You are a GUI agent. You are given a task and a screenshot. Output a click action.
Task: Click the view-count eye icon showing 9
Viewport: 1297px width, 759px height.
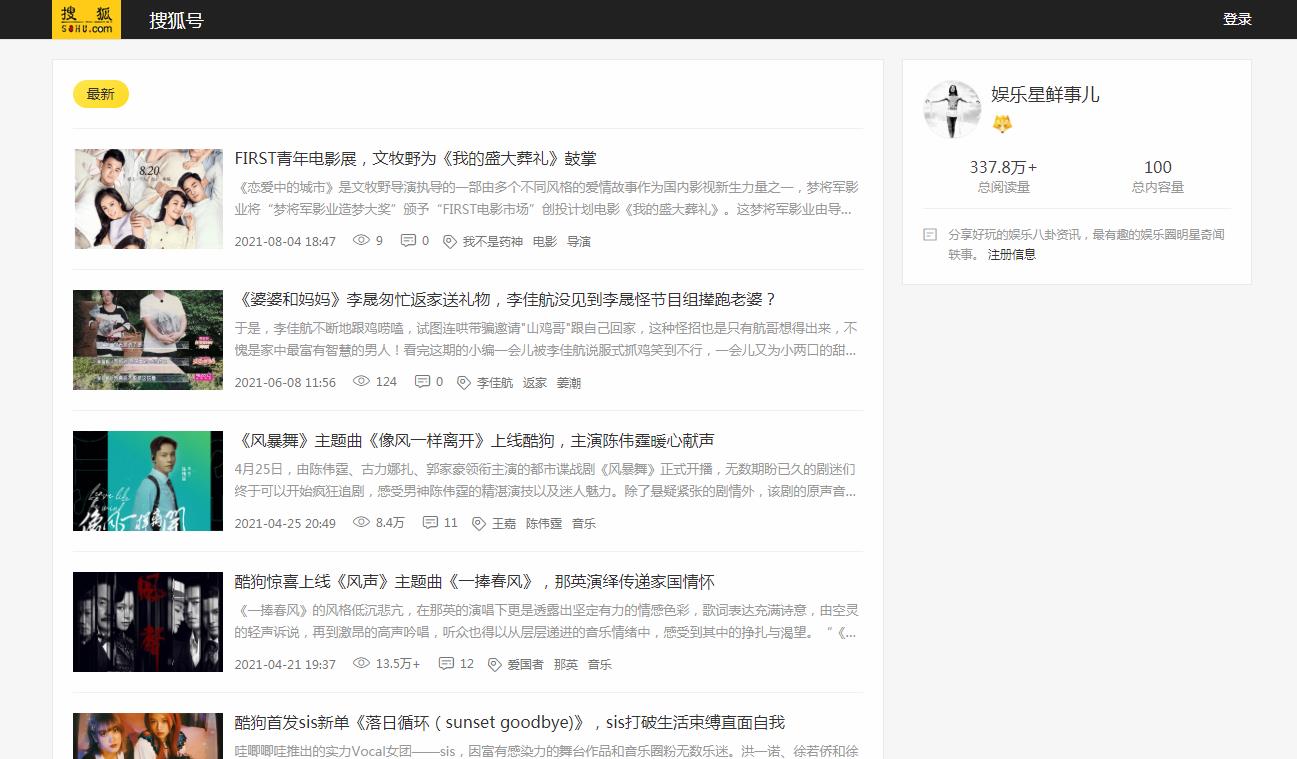(x=361, y=241)
